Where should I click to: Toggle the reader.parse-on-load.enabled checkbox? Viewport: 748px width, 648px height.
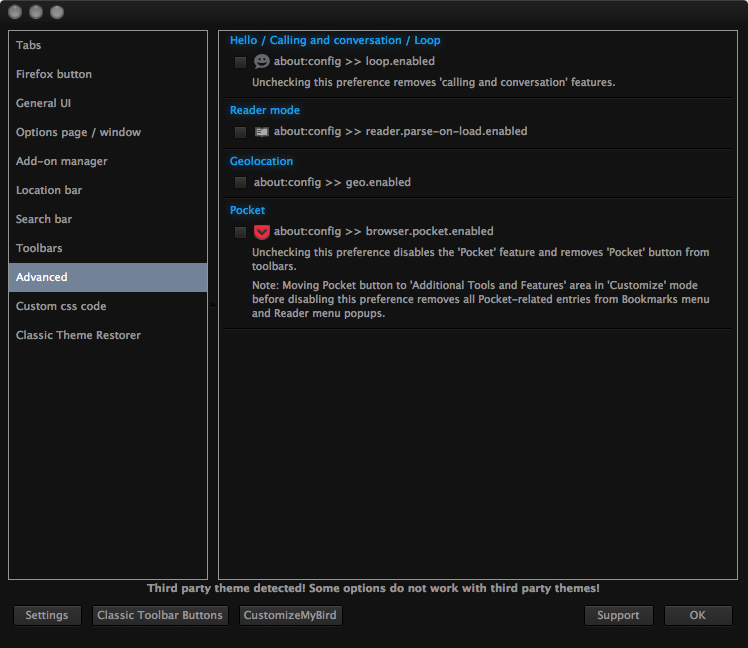point(240,132)
